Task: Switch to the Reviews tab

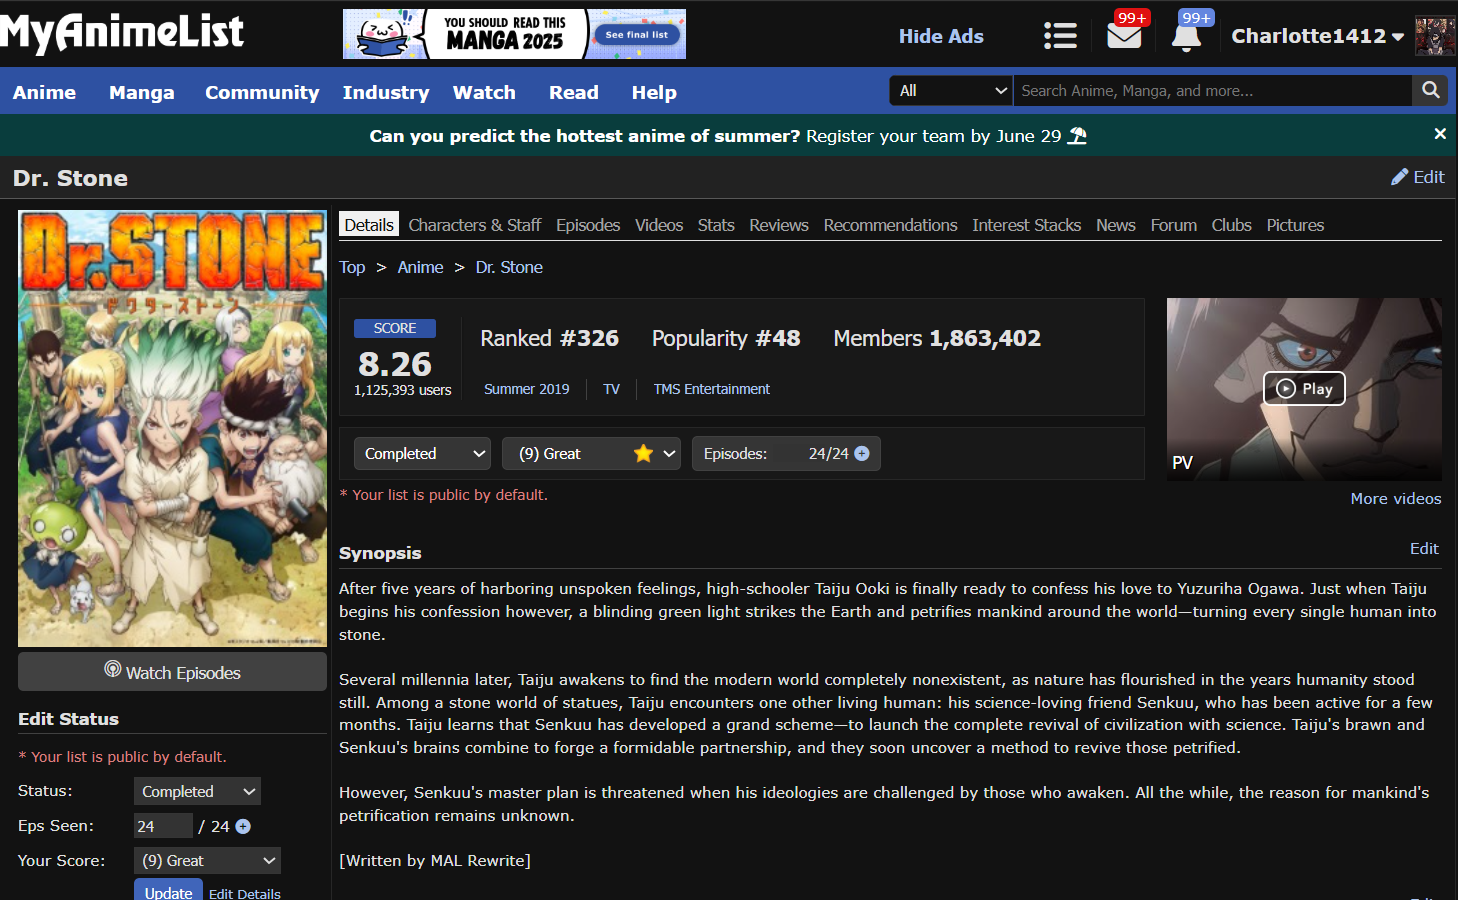Action: coord(779,225)
